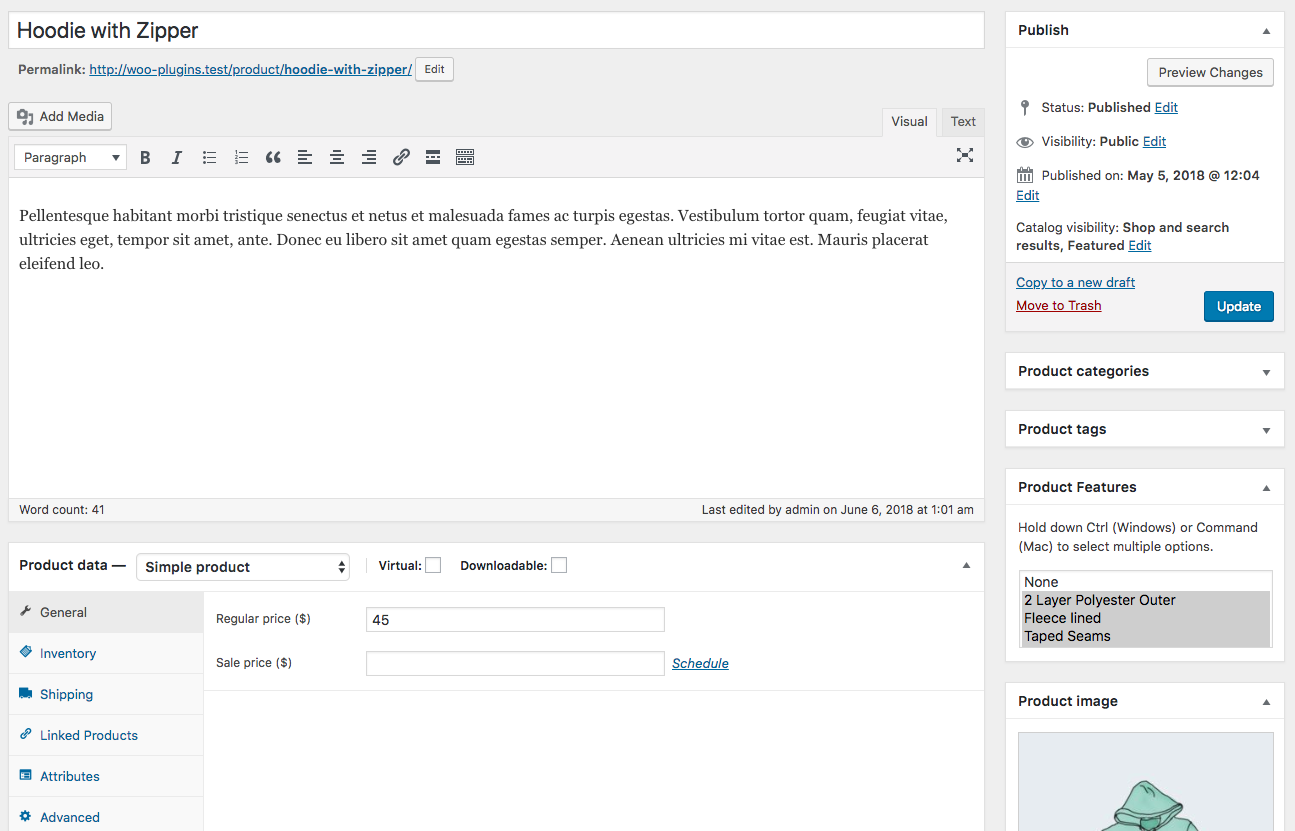Switch to the Text editor tab
Screen dimensions: 1295x831
(963, 122)
